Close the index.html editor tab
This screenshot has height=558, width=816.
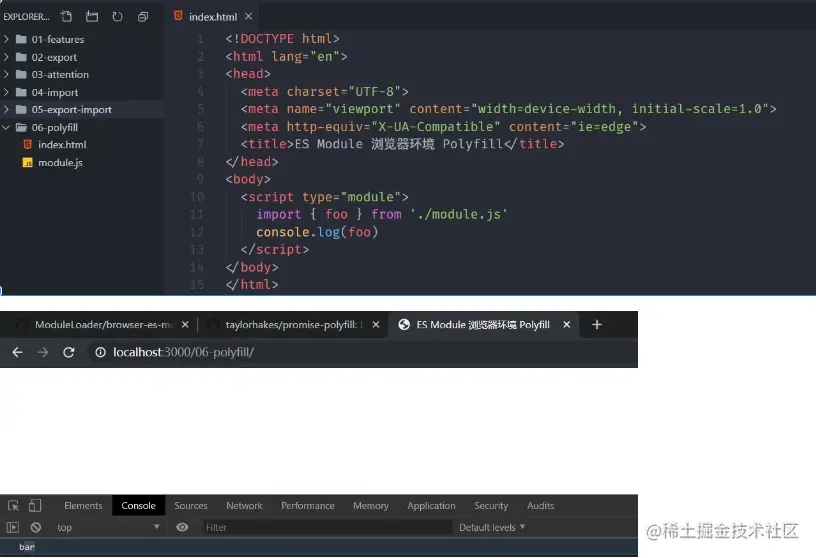click(249, 17)
